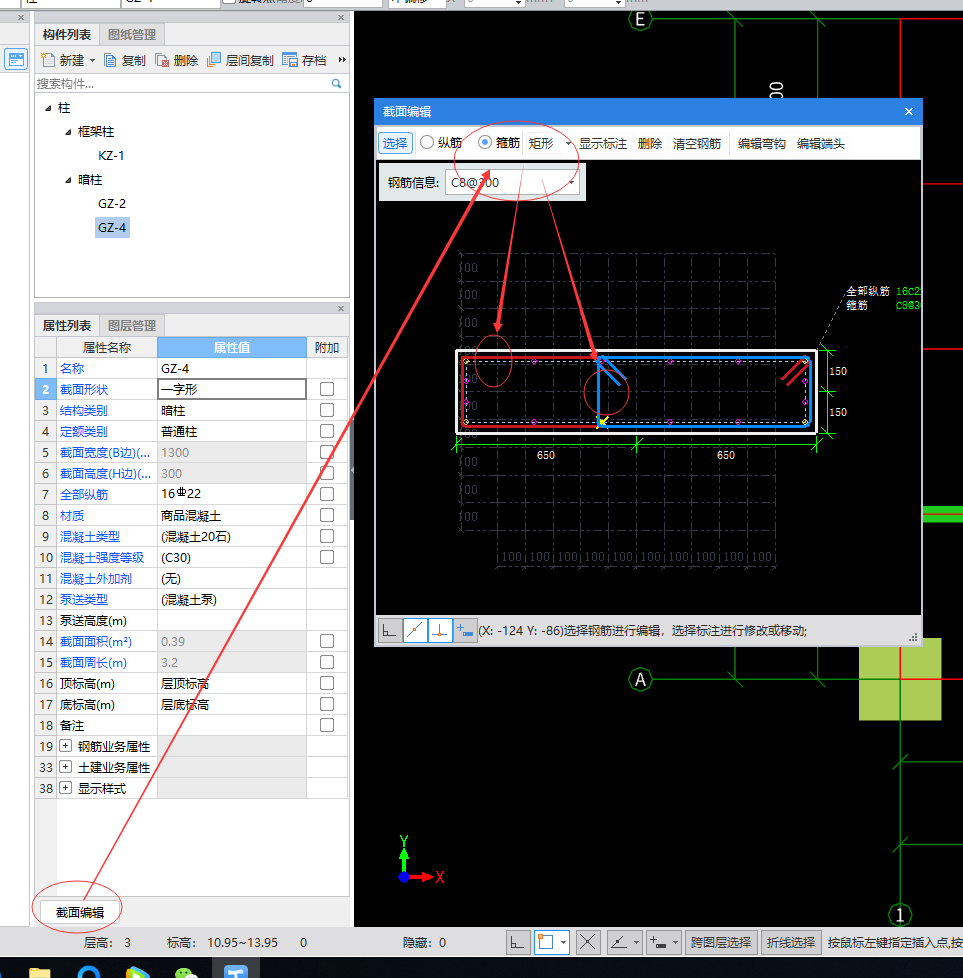Viewport: 963px width, 978px height.
Task: Click the 复制 (Copy) icon in component list
Action: [110, 60]
